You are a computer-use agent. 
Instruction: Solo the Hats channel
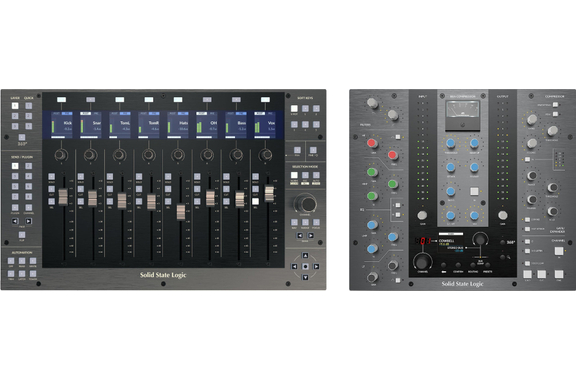pyautogui.click(x=168, y=177)
